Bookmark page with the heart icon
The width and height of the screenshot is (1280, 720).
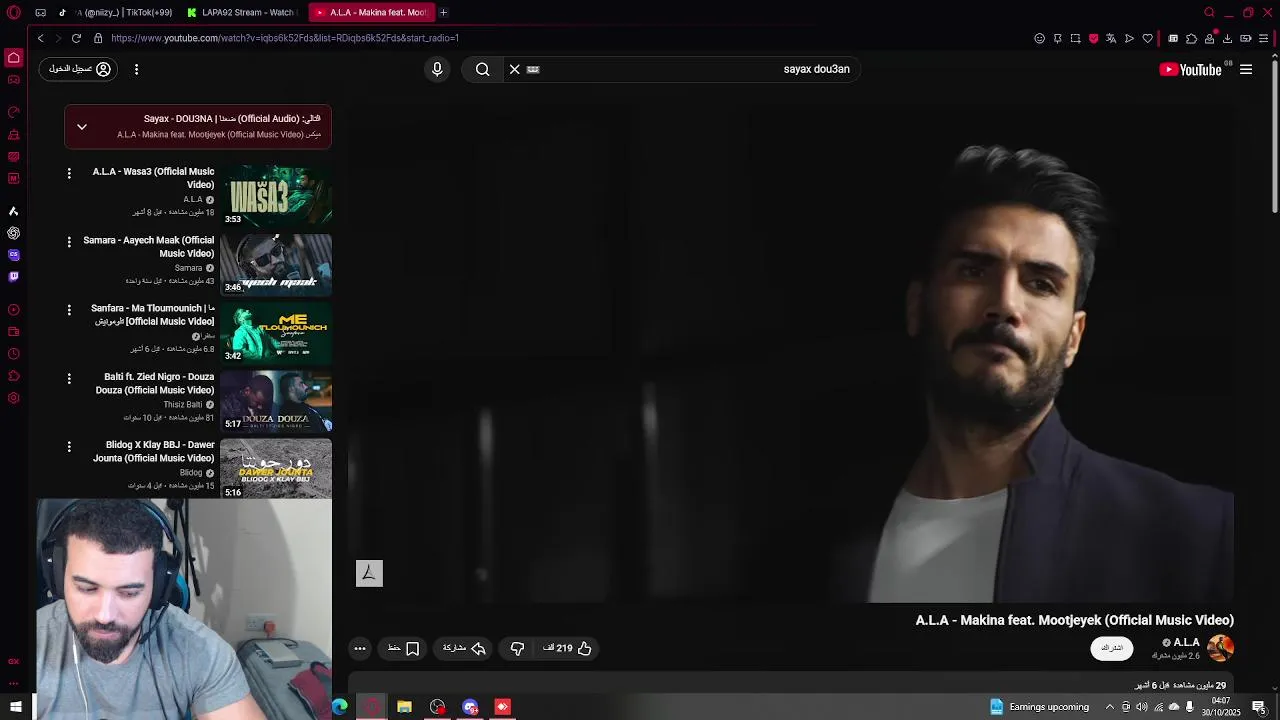1147,38
